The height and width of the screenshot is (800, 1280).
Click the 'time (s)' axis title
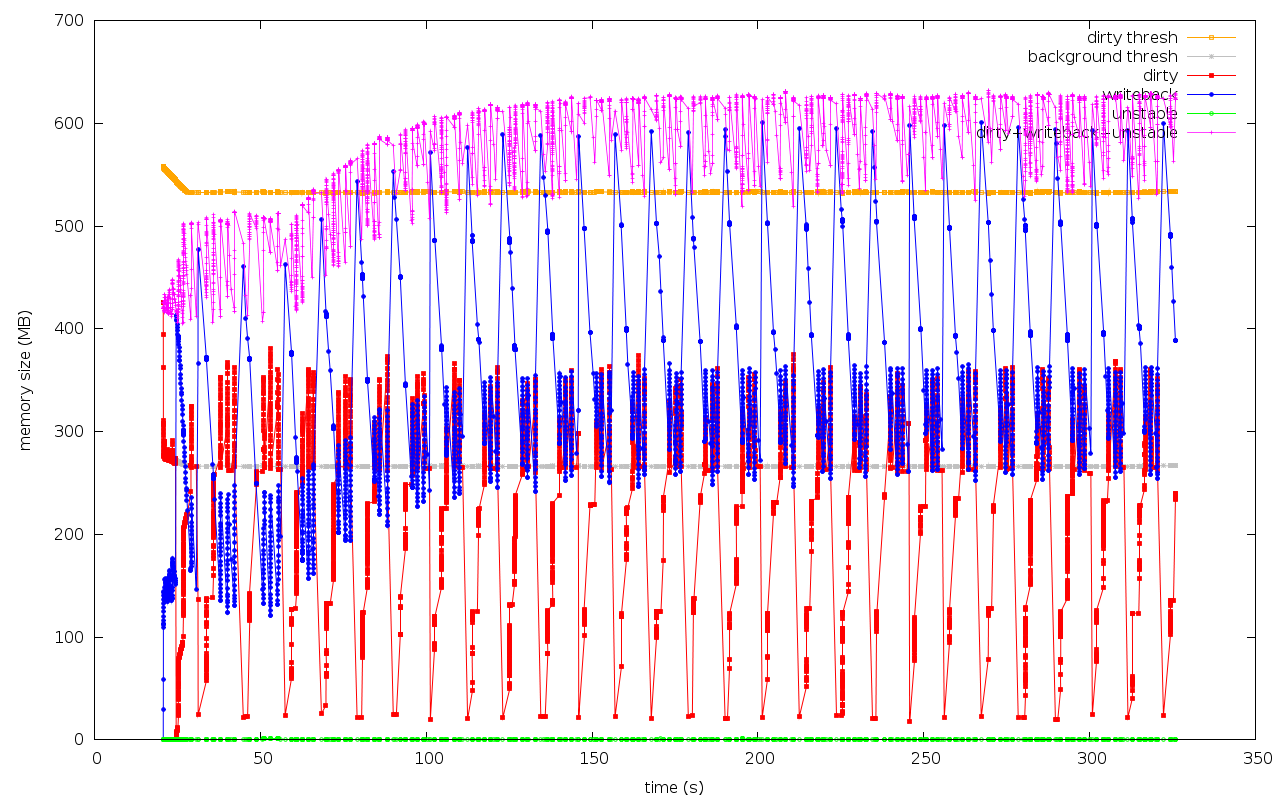[x=674, y=787]
